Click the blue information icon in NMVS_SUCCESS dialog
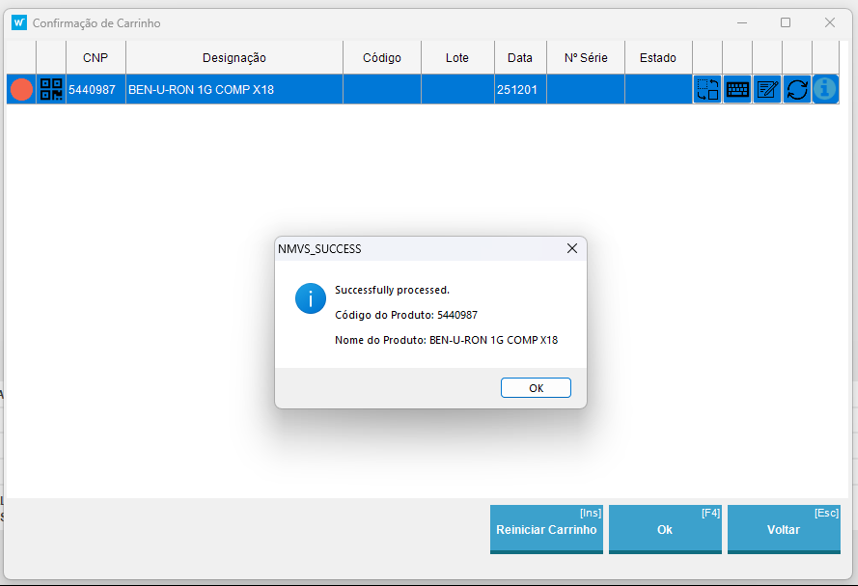 click(310, 298)
